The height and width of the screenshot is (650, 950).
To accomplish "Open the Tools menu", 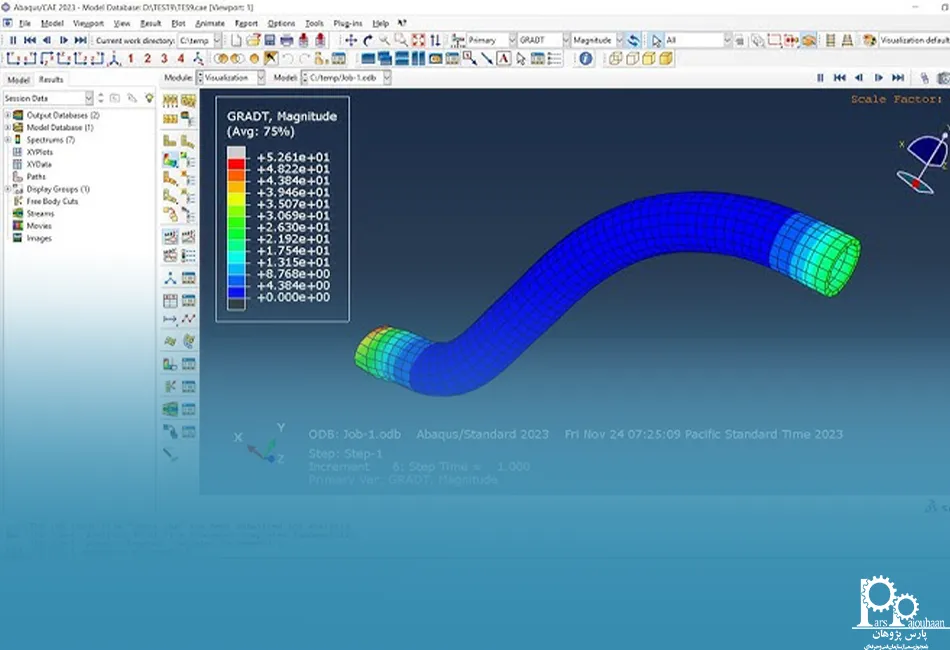I will (314, 24).
